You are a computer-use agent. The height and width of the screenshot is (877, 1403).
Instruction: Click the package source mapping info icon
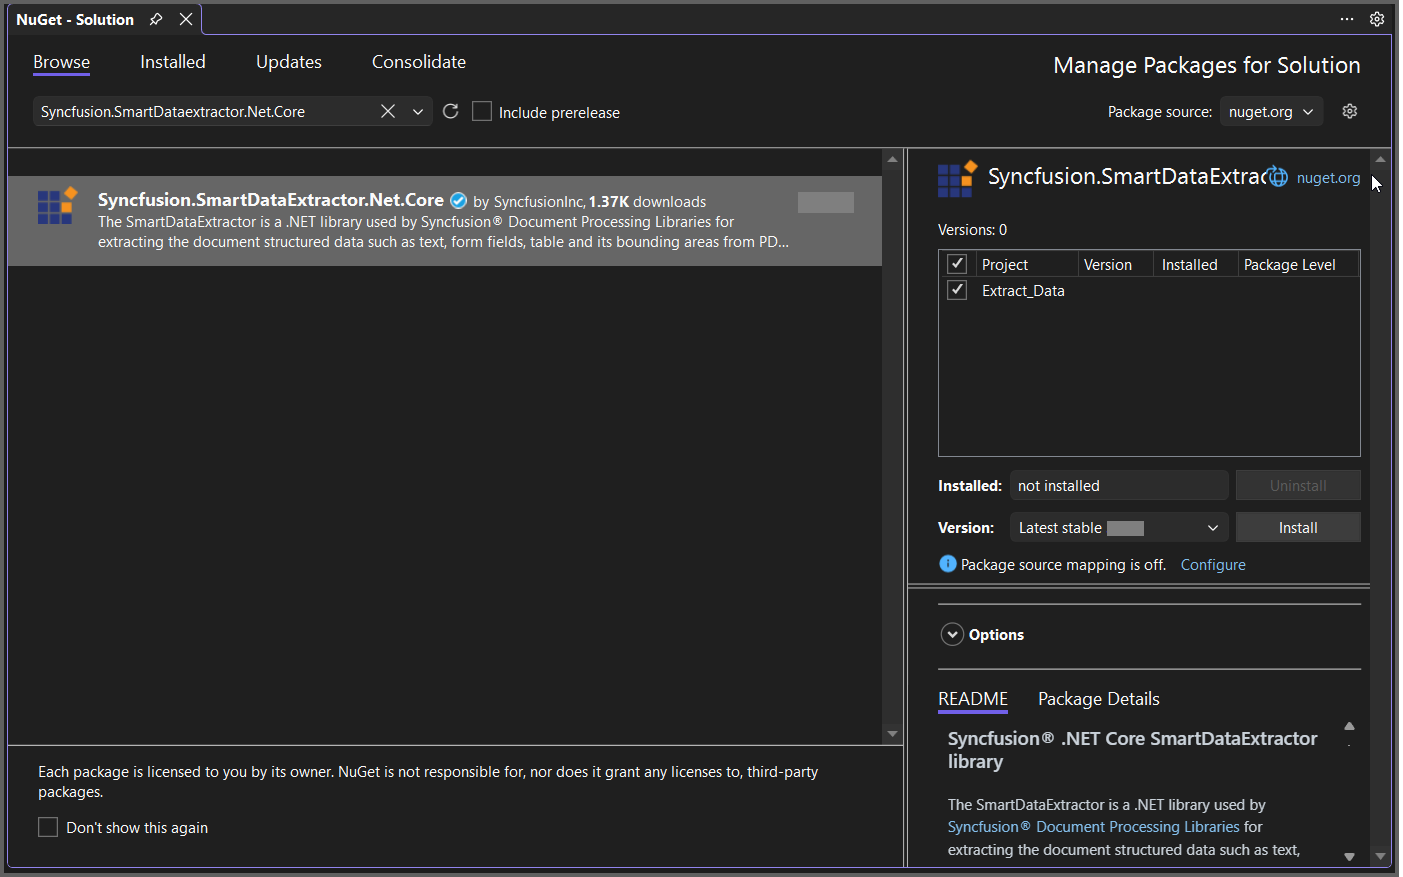948,564
